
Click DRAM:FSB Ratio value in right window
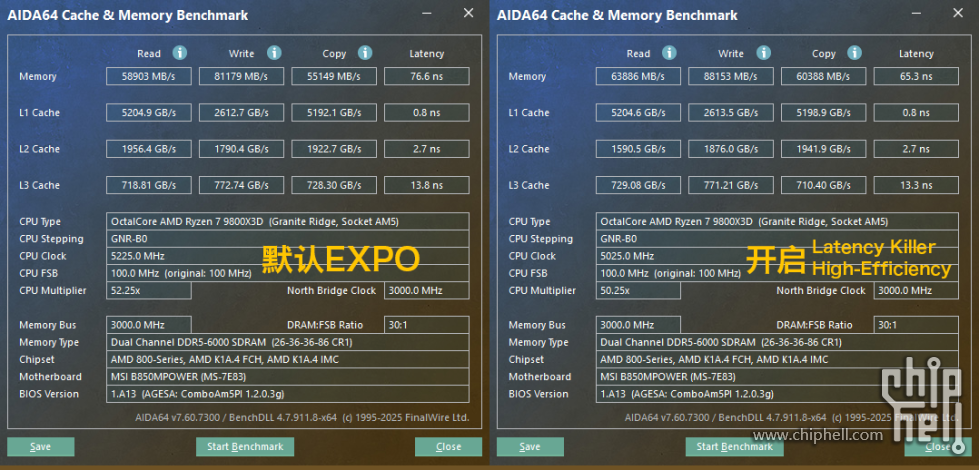[916, 325]
